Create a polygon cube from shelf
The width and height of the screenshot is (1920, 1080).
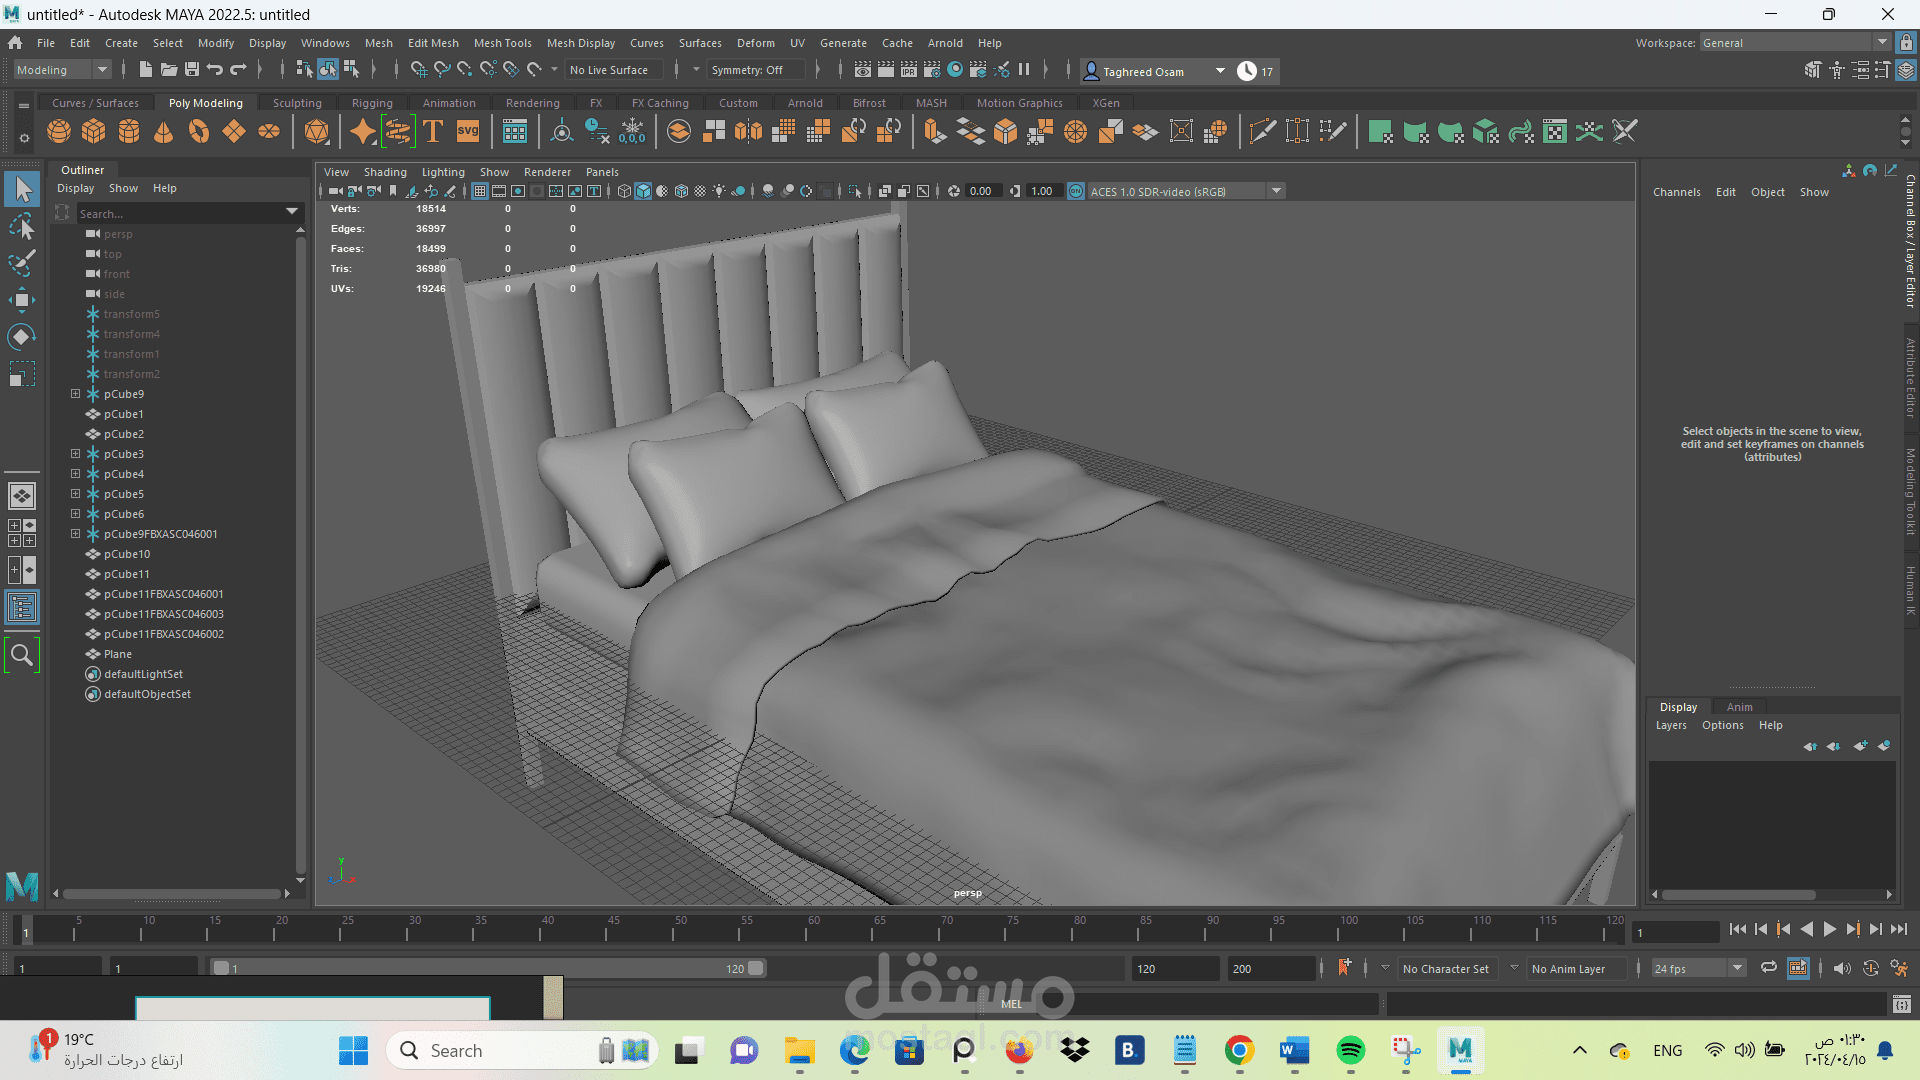tap(94, 132)
